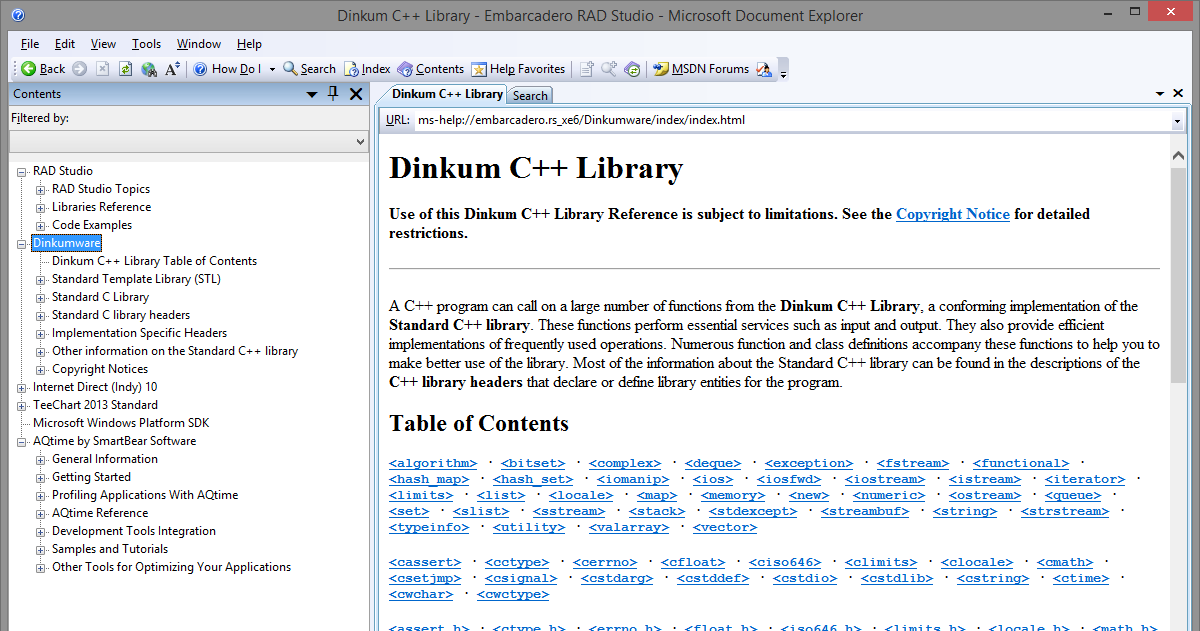Collapse the RAD Studio tree node

[x=22, y=172]
